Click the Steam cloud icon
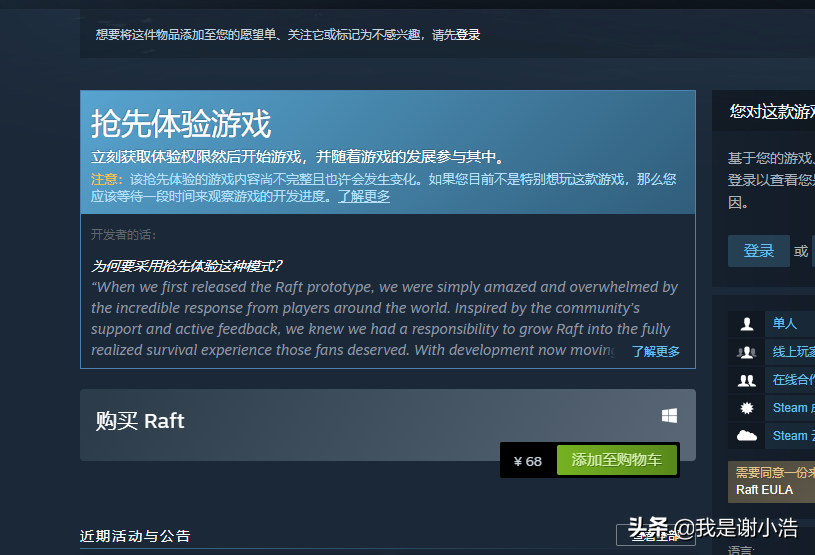815x555 pixels. point(747,436)
